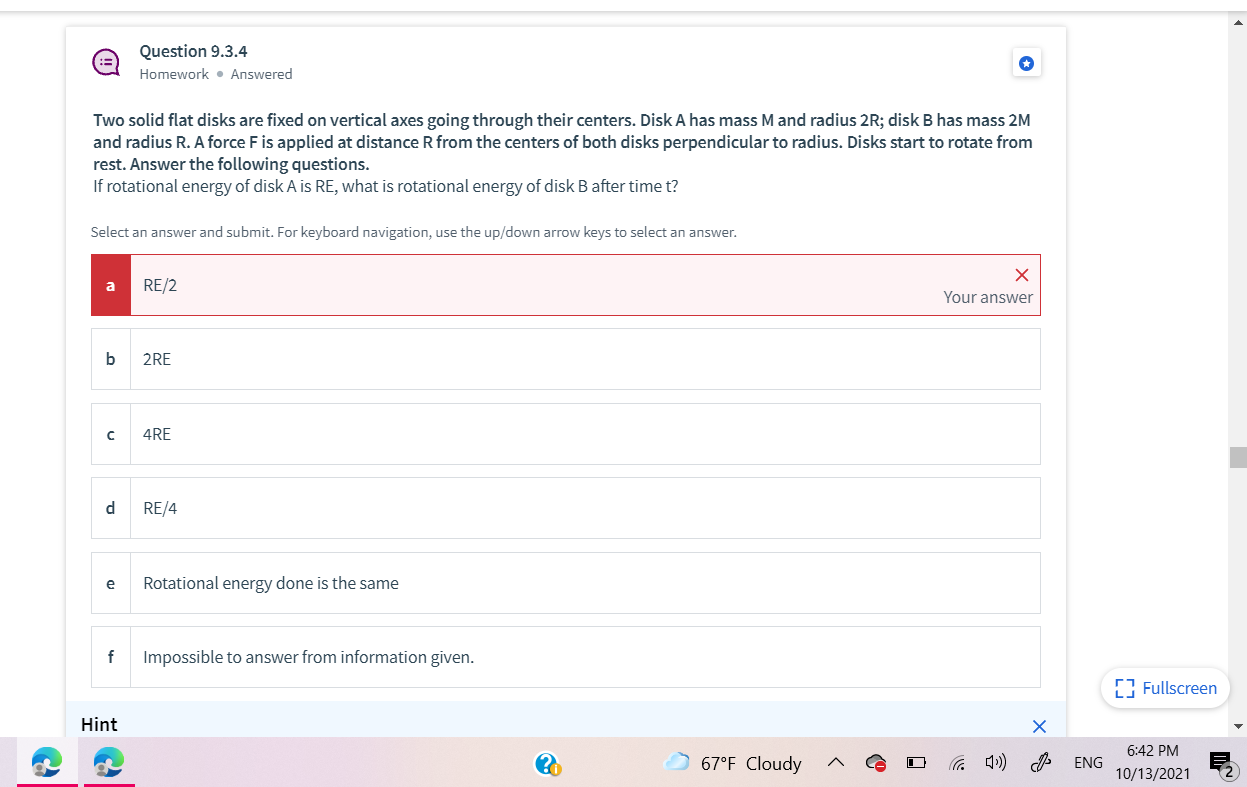This screenshot has width=1247, height=787.
Task: Click the battery status icon
Action: [916, 764]
